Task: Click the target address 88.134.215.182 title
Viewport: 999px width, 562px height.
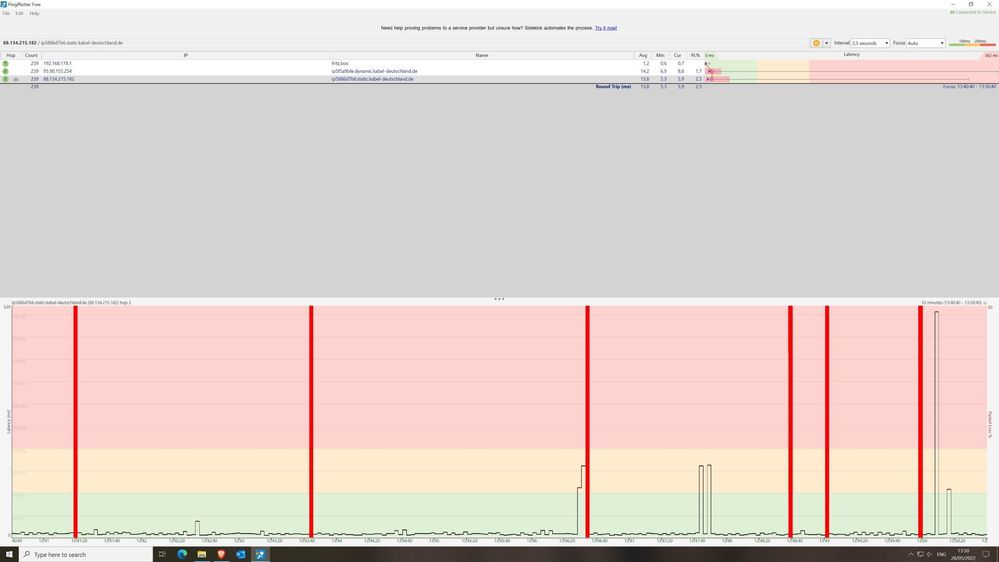Action: click(x=20, y=43)
